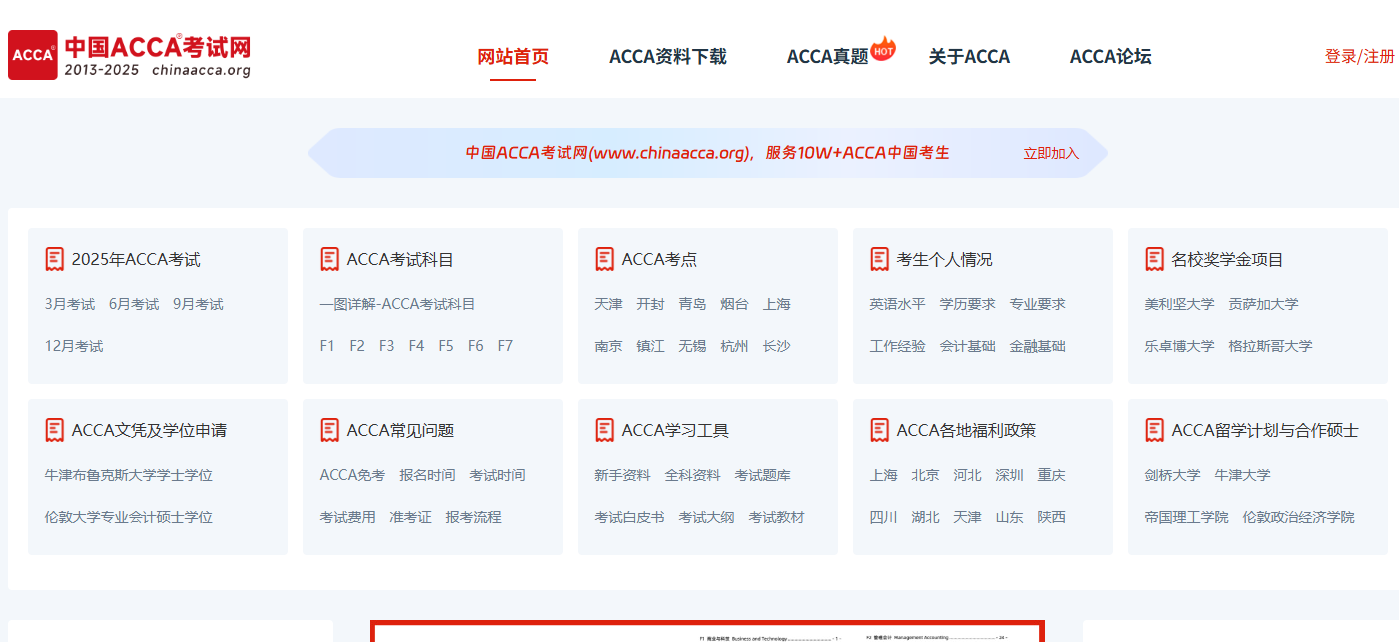Click the HOT flame badge on ACCA真题
The image size is (1399, 642).
coord(882,46)
